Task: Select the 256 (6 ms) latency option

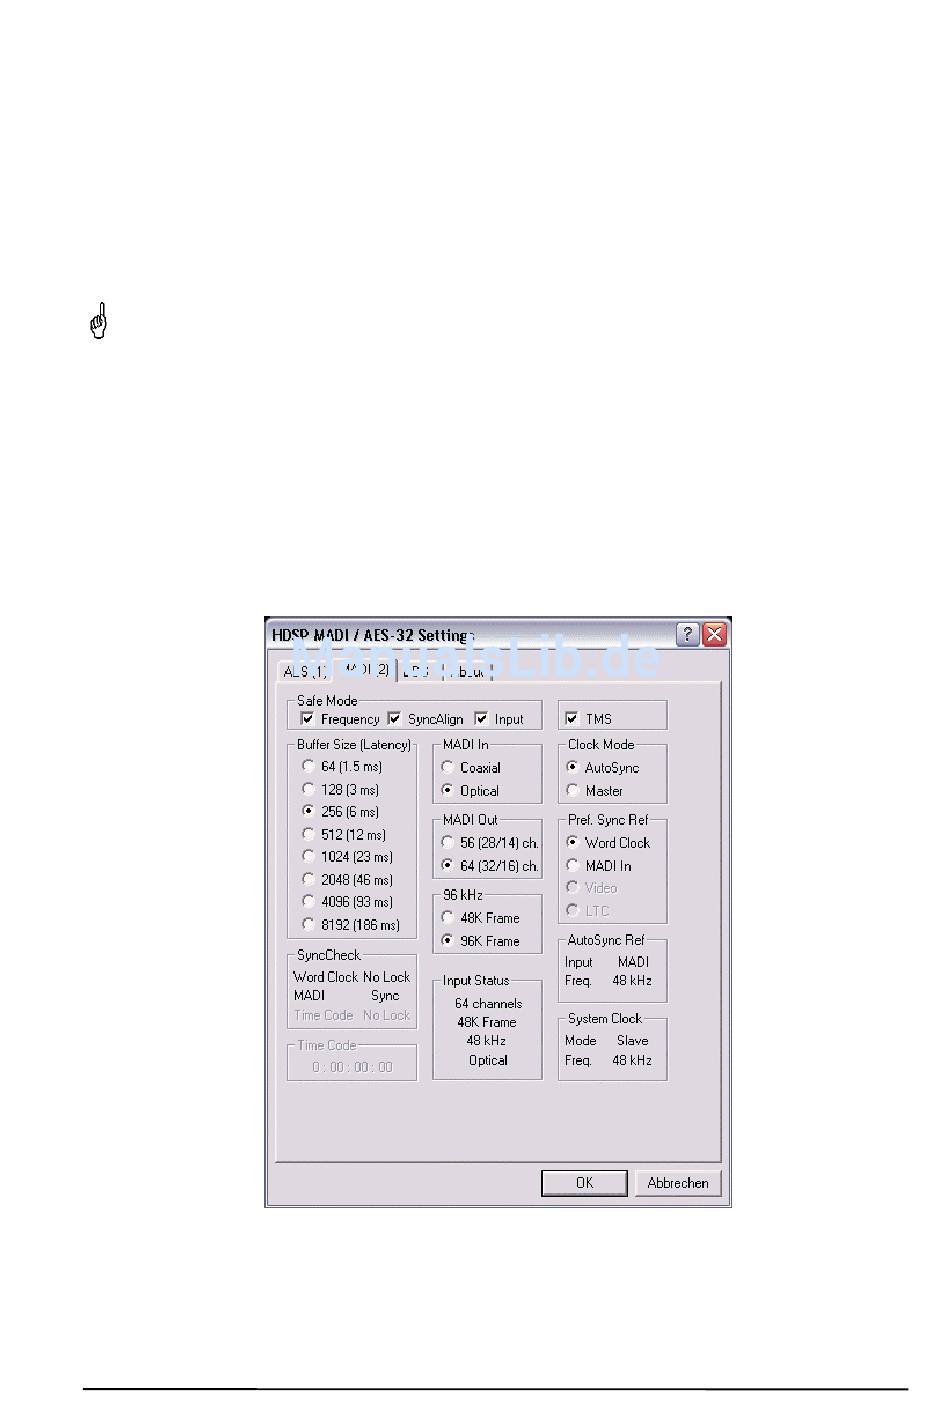Action: (308, 811)
